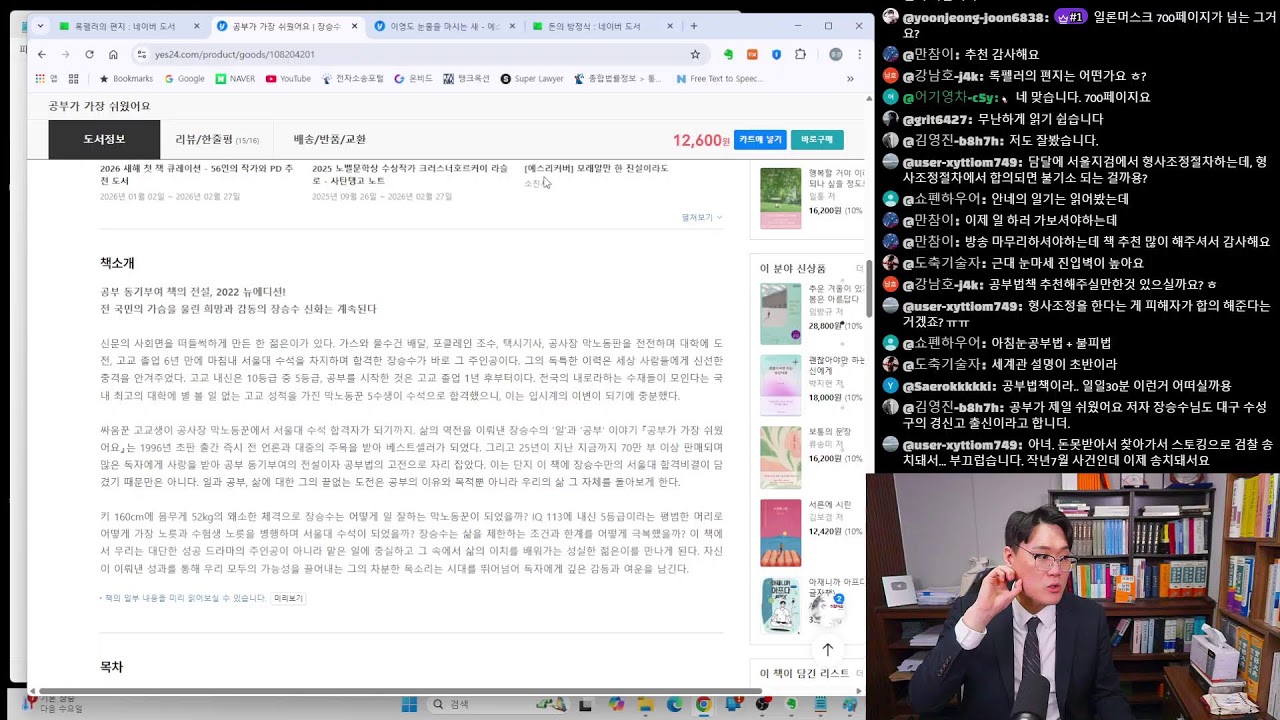
Task: Open Google Chrome from the taskbar
Action: [x=703, y=705]
